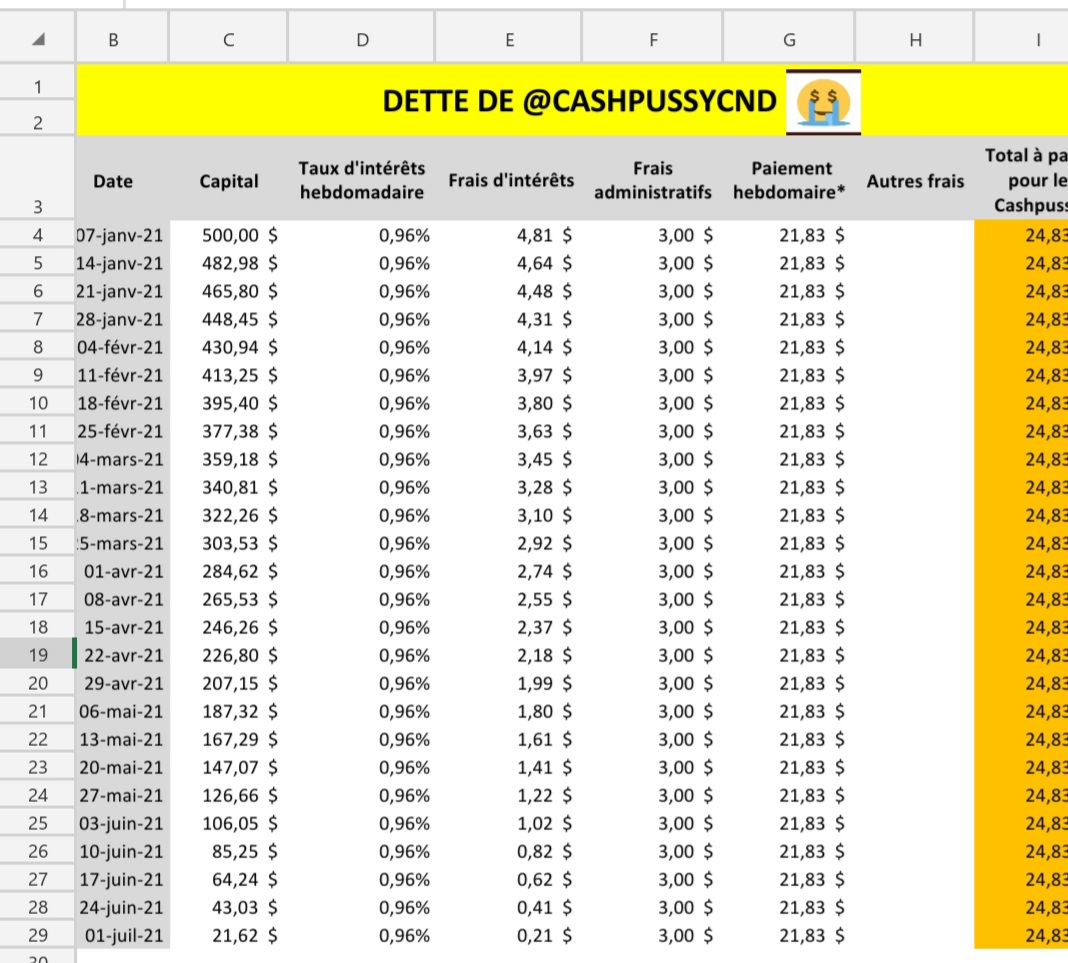This screenshot has width=1068, height=963.
Task: Select the 3,80 $ interest cell
Action: click(x=509, y=403)
